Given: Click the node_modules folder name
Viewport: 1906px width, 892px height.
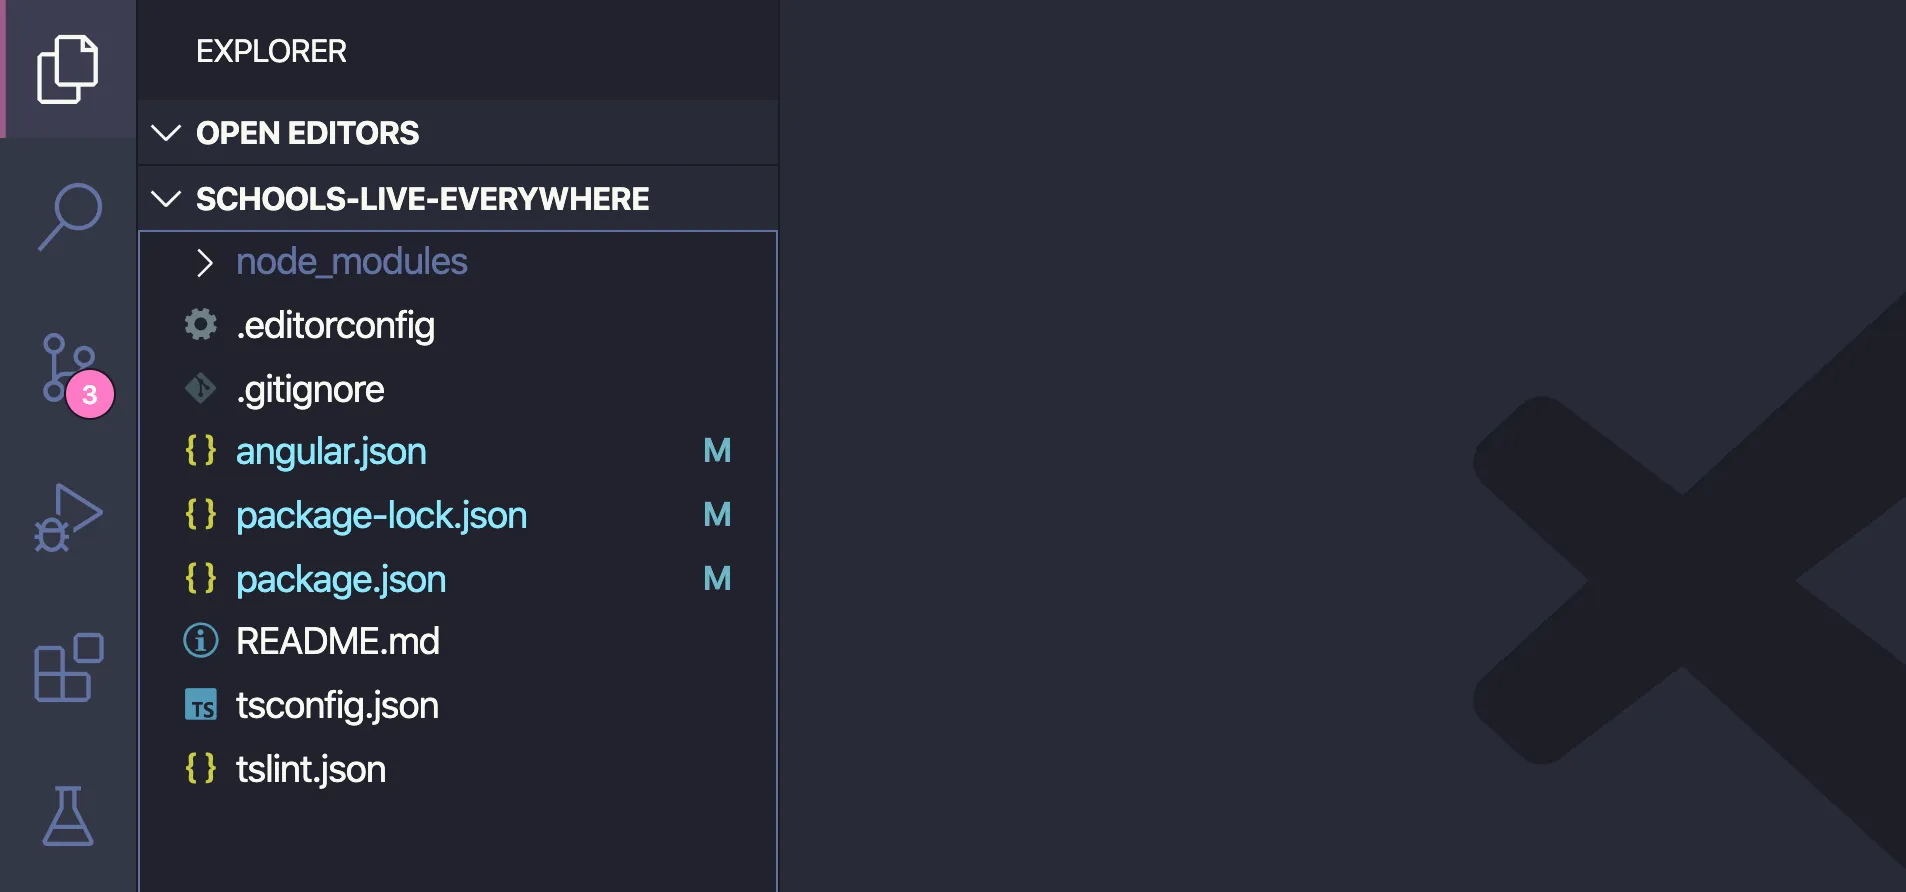Looking at the screenshot, I should coord(352,262).
